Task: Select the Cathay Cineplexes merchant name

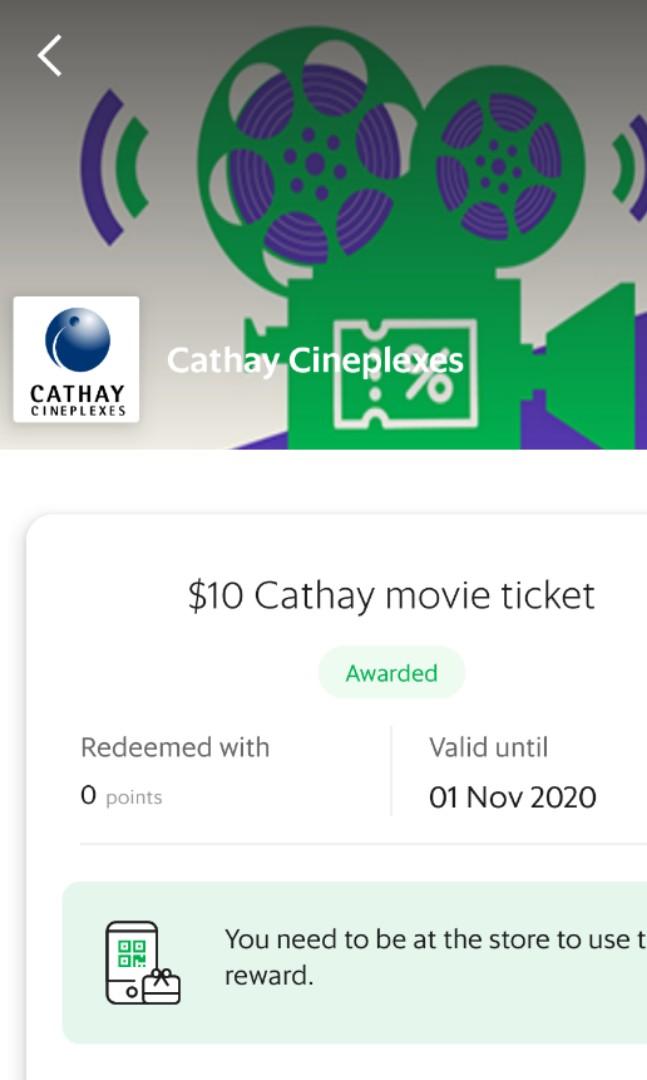Action: [x=315, y=360]
